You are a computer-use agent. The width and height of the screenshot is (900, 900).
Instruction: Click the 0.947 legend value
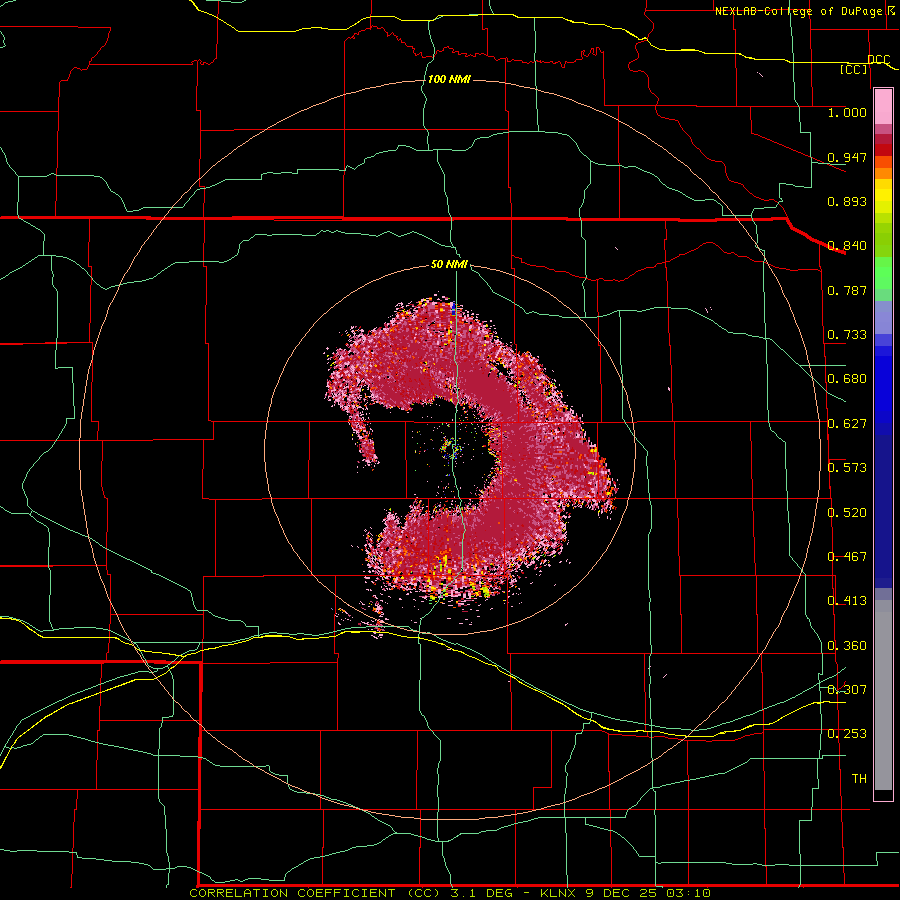click(x=847, y=157)
